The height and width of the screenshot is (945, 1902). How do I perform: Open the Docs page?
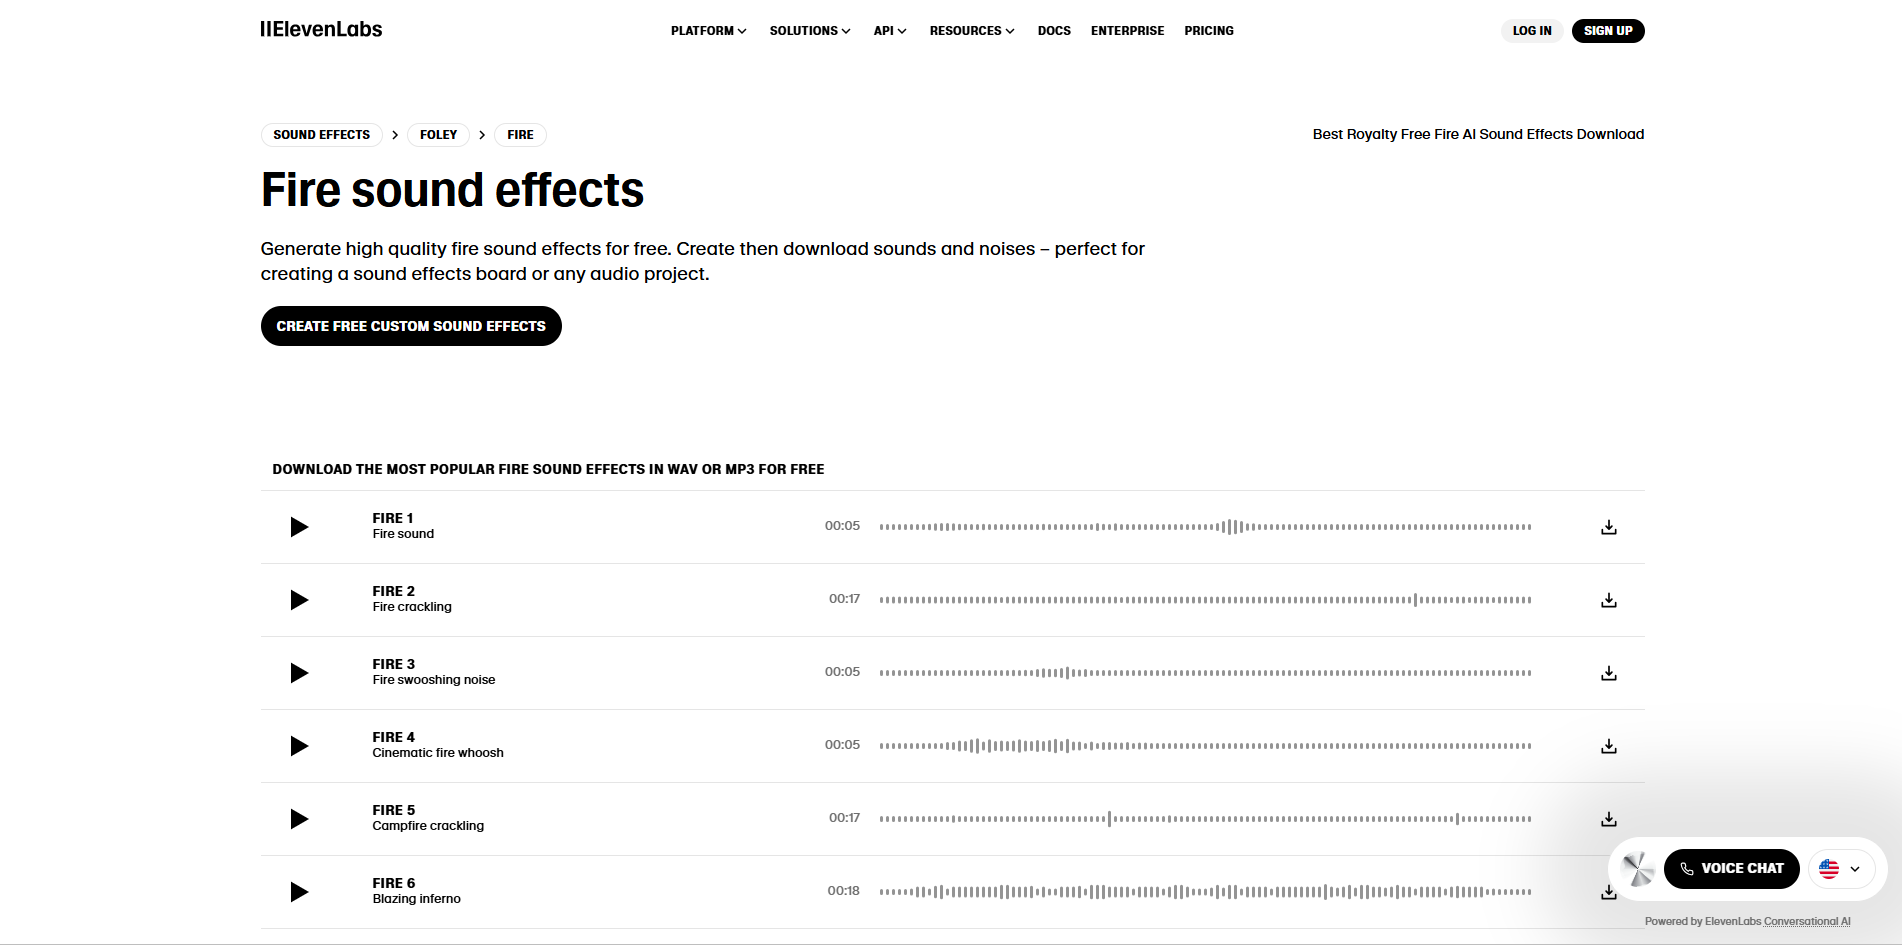1053,30
